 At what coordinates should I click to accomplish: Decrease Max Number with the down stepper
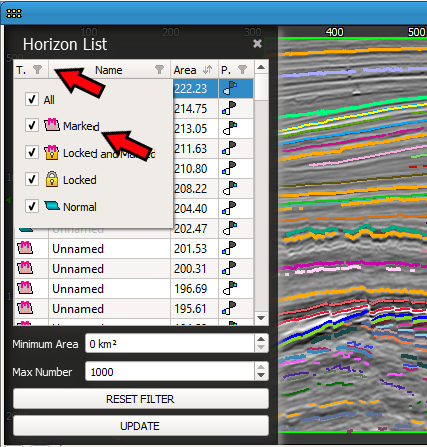pos(261,376)
